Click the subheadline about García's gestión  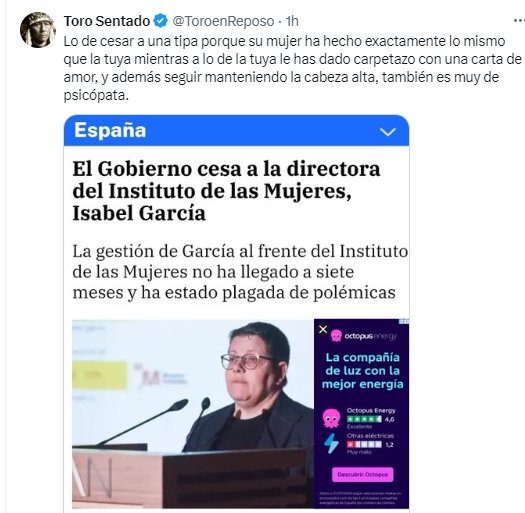(x=240, y=272)
